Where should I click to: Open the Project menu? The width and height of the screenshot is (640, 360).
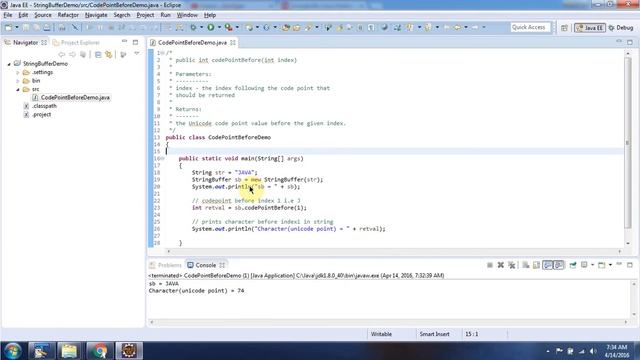145,15
